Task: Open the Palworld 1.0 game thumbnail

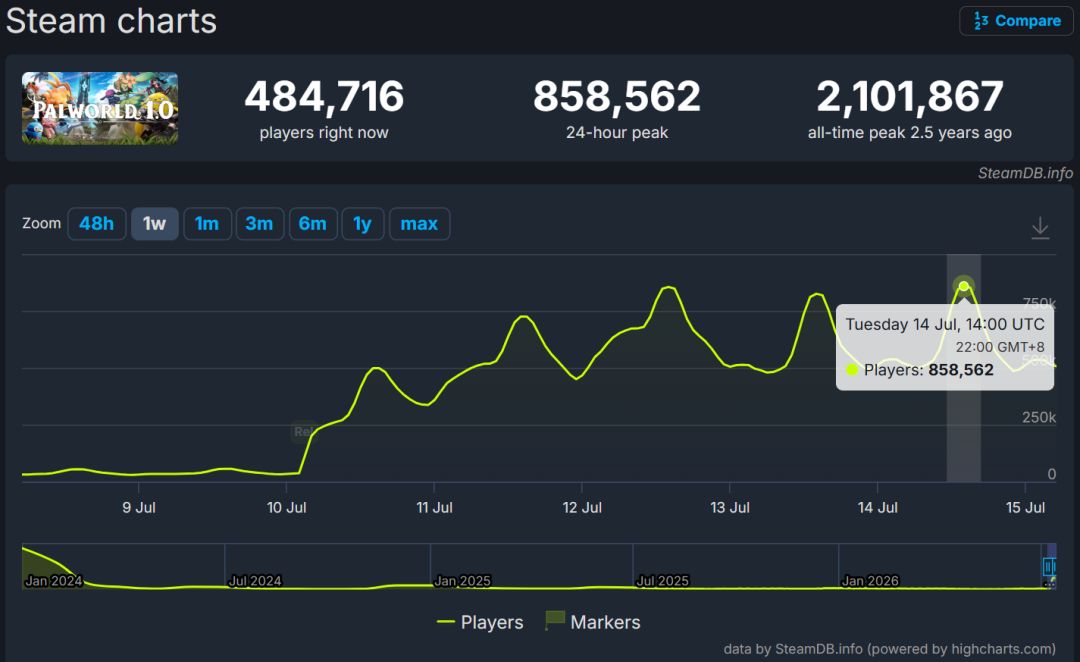Action: click(x=100, y=108)
